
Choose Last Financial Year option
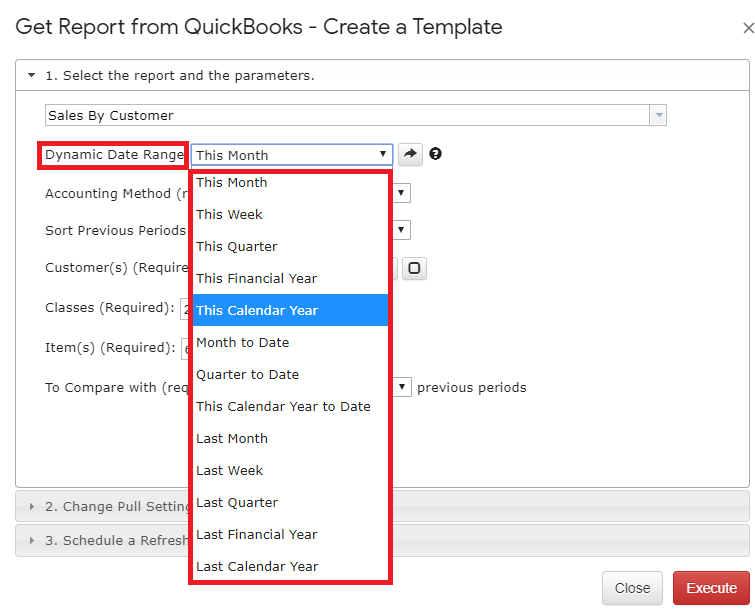click(x=290, y=534)
